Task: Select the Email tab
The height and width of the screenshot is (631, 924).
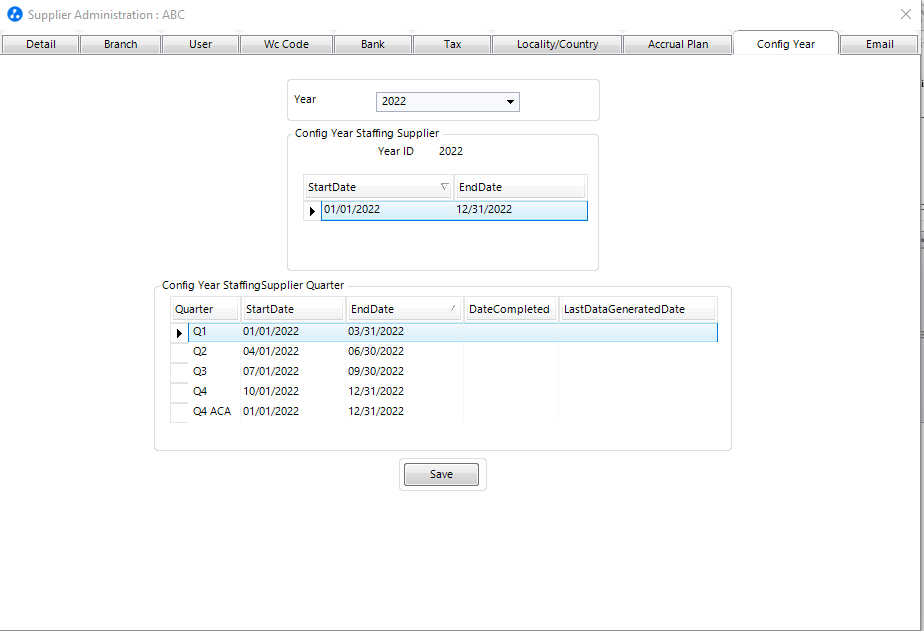Action: tap(880, 44)
